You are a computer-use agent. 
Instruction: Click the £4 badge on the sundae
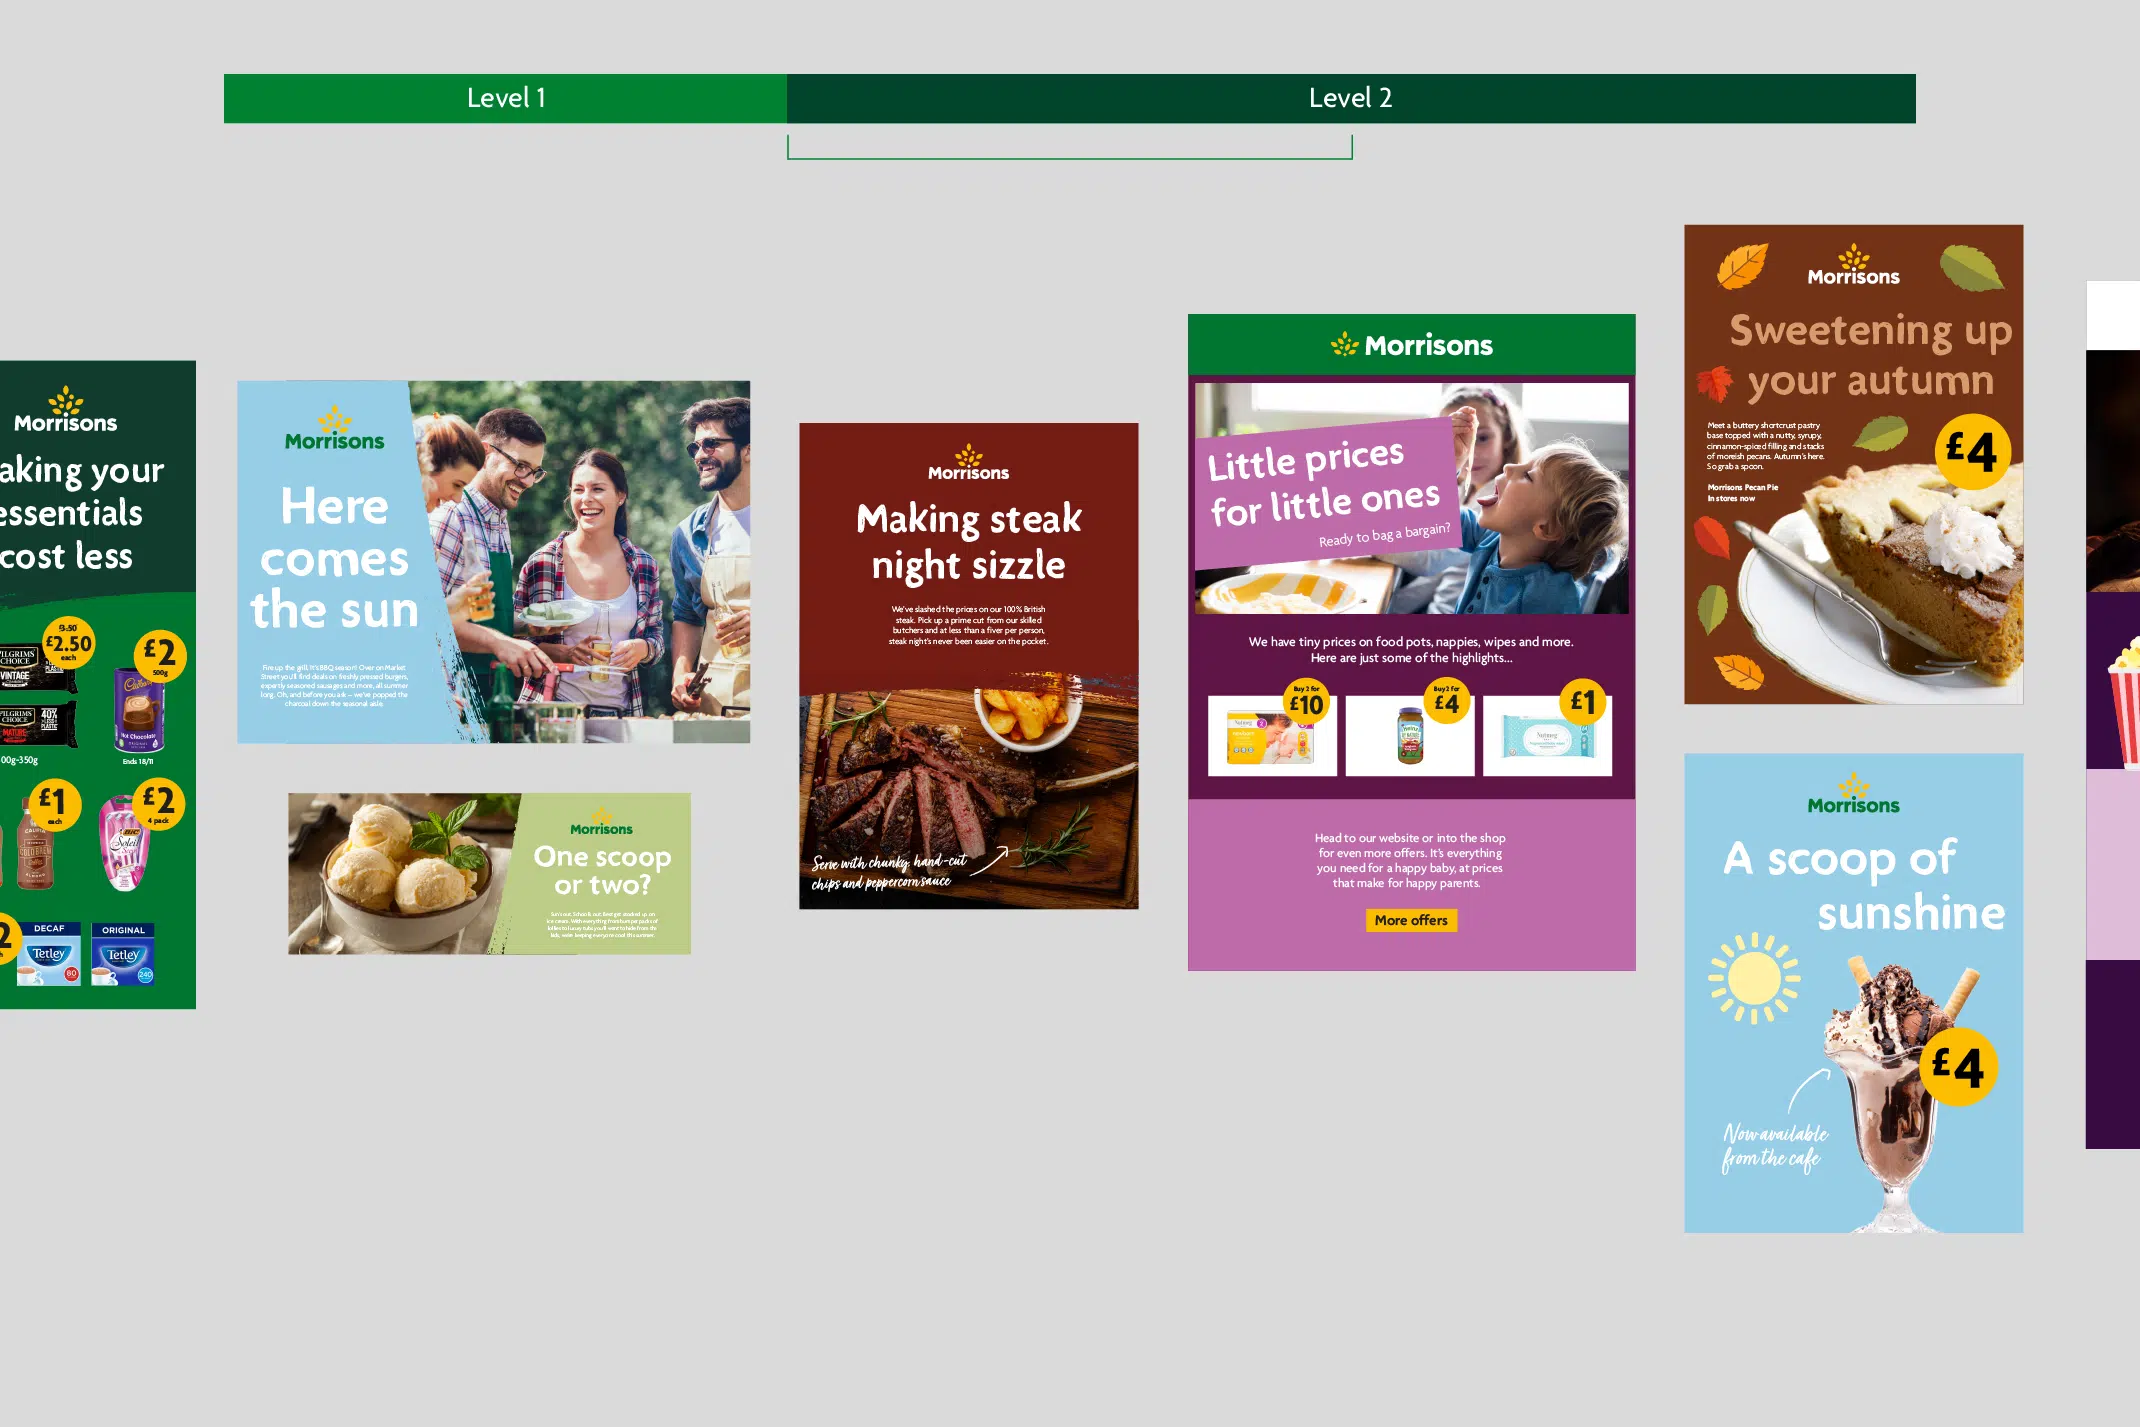tap(1958, 1066)
